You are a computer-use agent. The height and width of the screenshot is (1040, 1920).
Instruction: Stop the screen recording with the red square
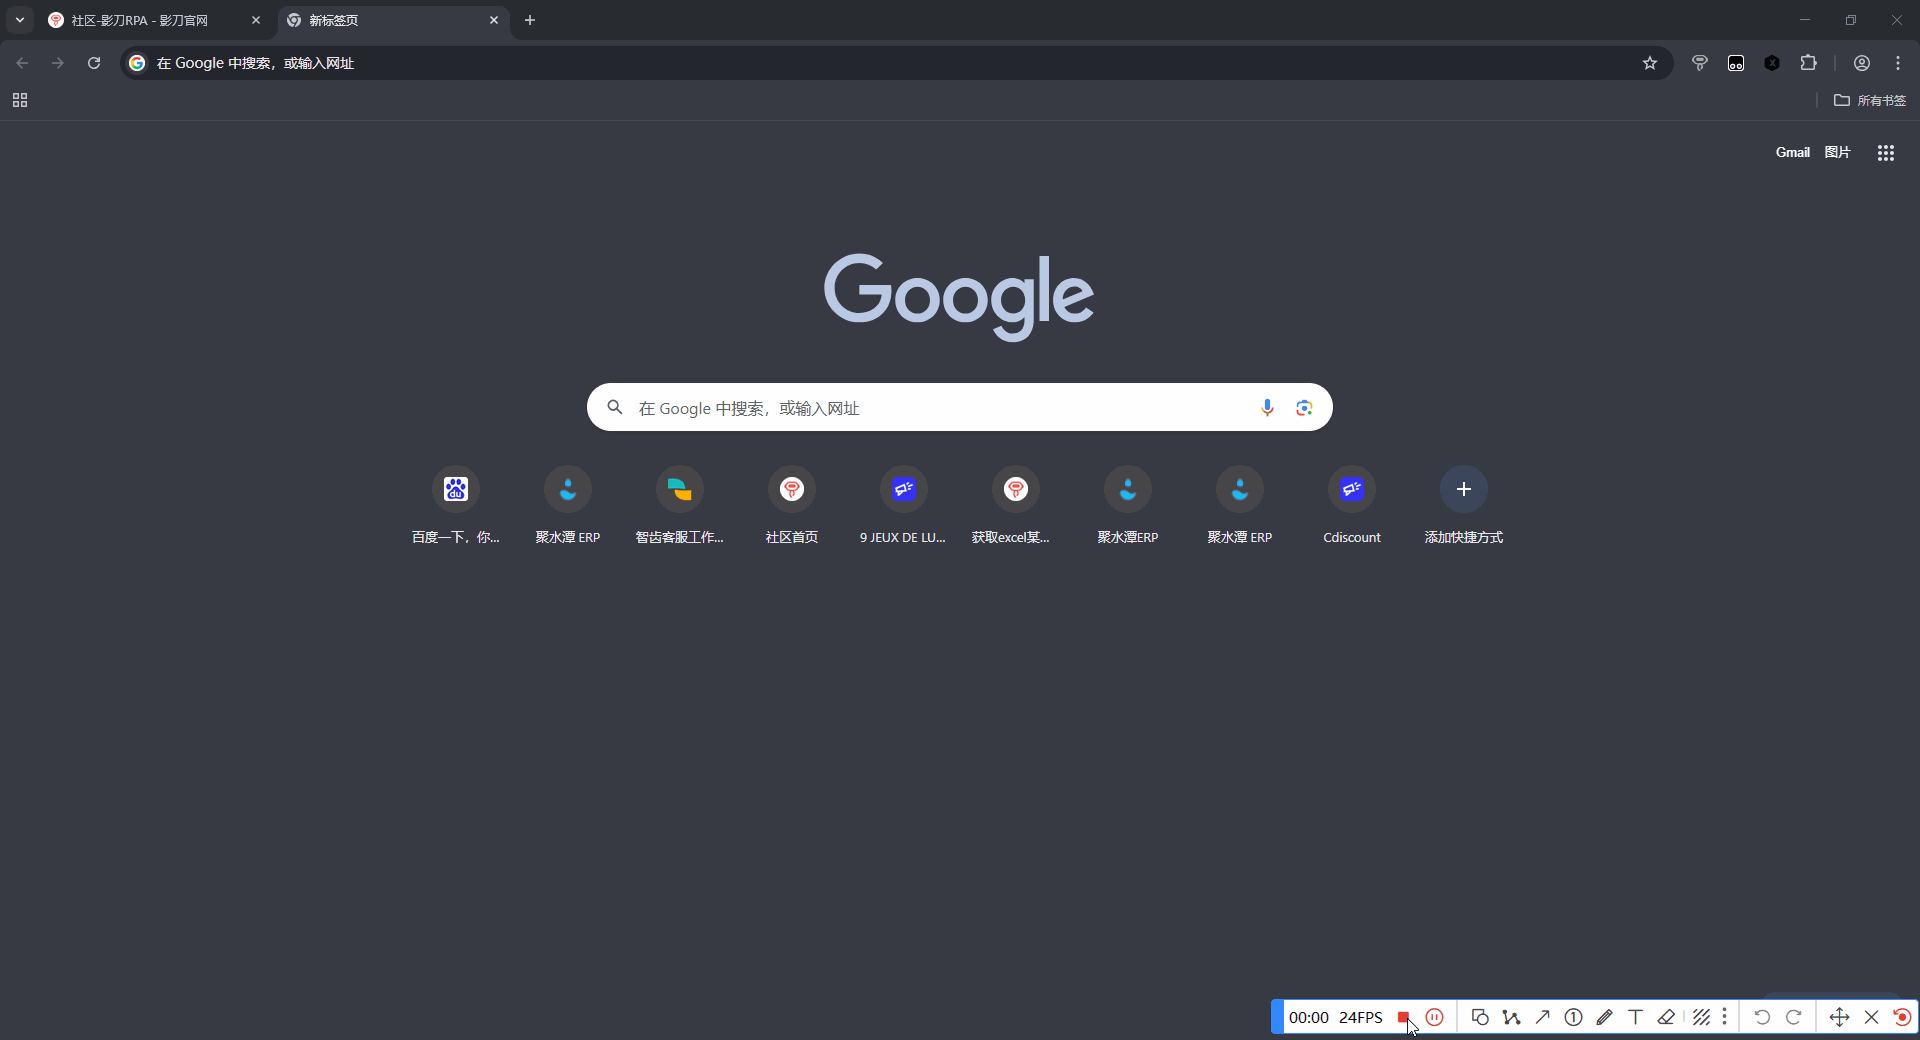pyautogui.click(x=1403, y=1017)
